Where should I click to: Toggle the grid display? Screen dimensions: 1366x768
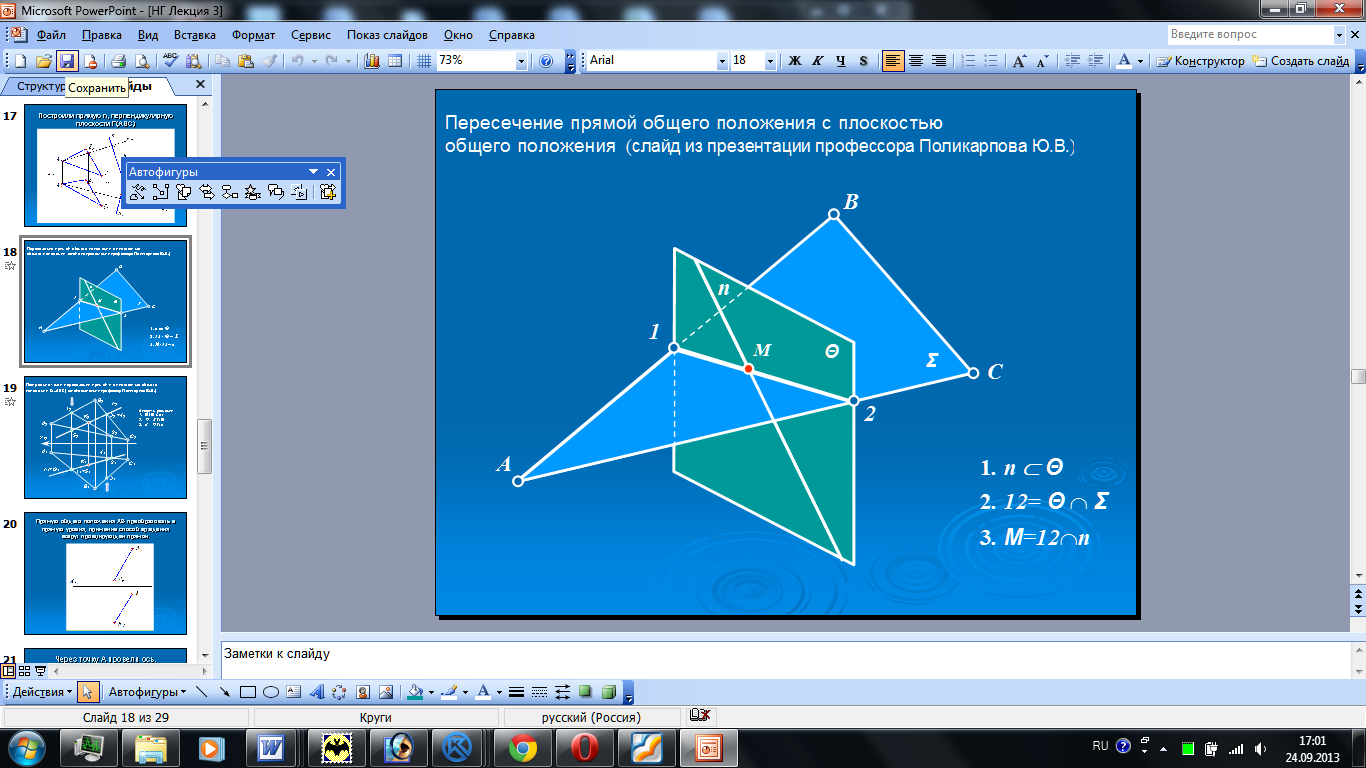click(x=423, y=60)
